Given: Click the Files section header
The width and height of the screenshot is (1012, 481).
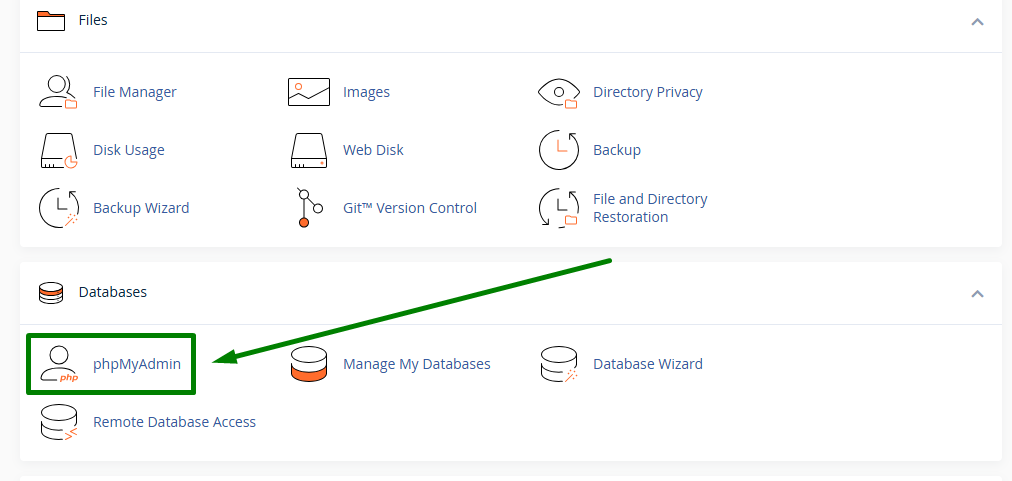Looking at the screenshot, I should 93,20.
